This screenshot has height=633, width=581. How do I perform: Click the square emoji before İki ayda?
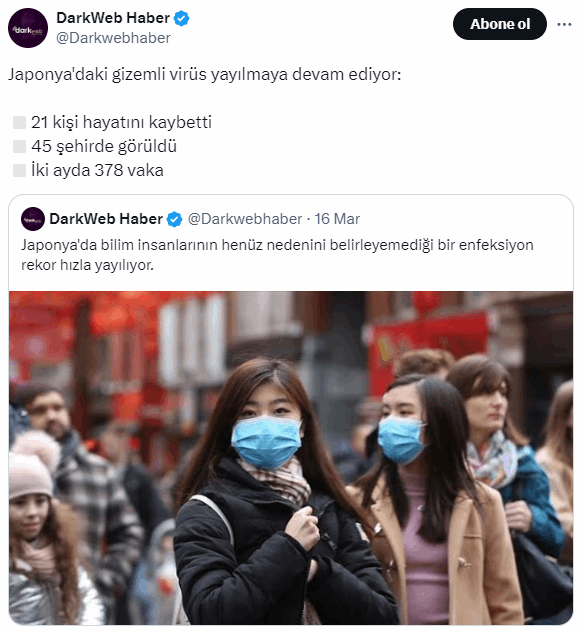pos(19,170)
